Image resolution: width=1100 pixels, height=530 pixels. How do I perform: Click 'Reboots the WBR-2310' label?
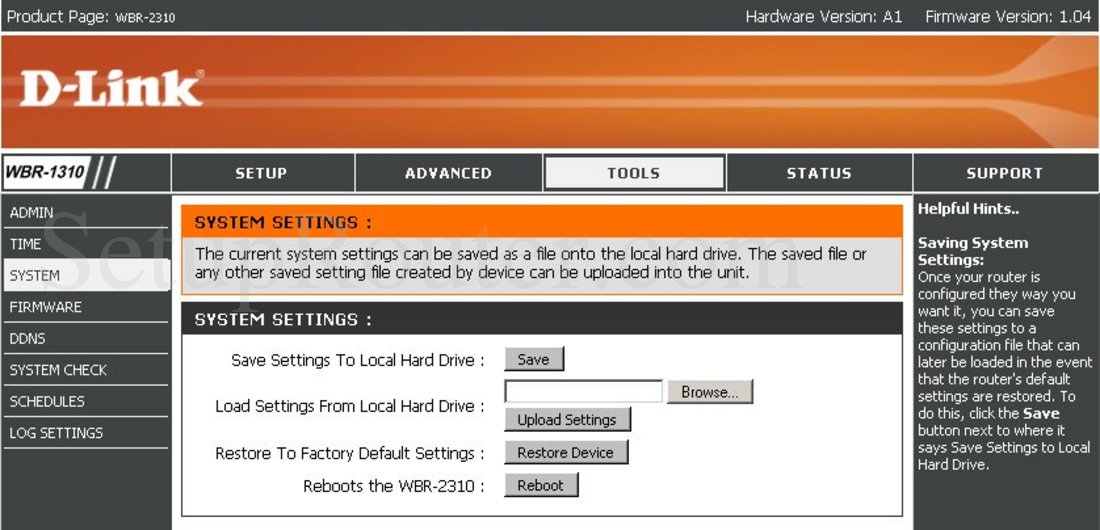[x=394, y=486]
